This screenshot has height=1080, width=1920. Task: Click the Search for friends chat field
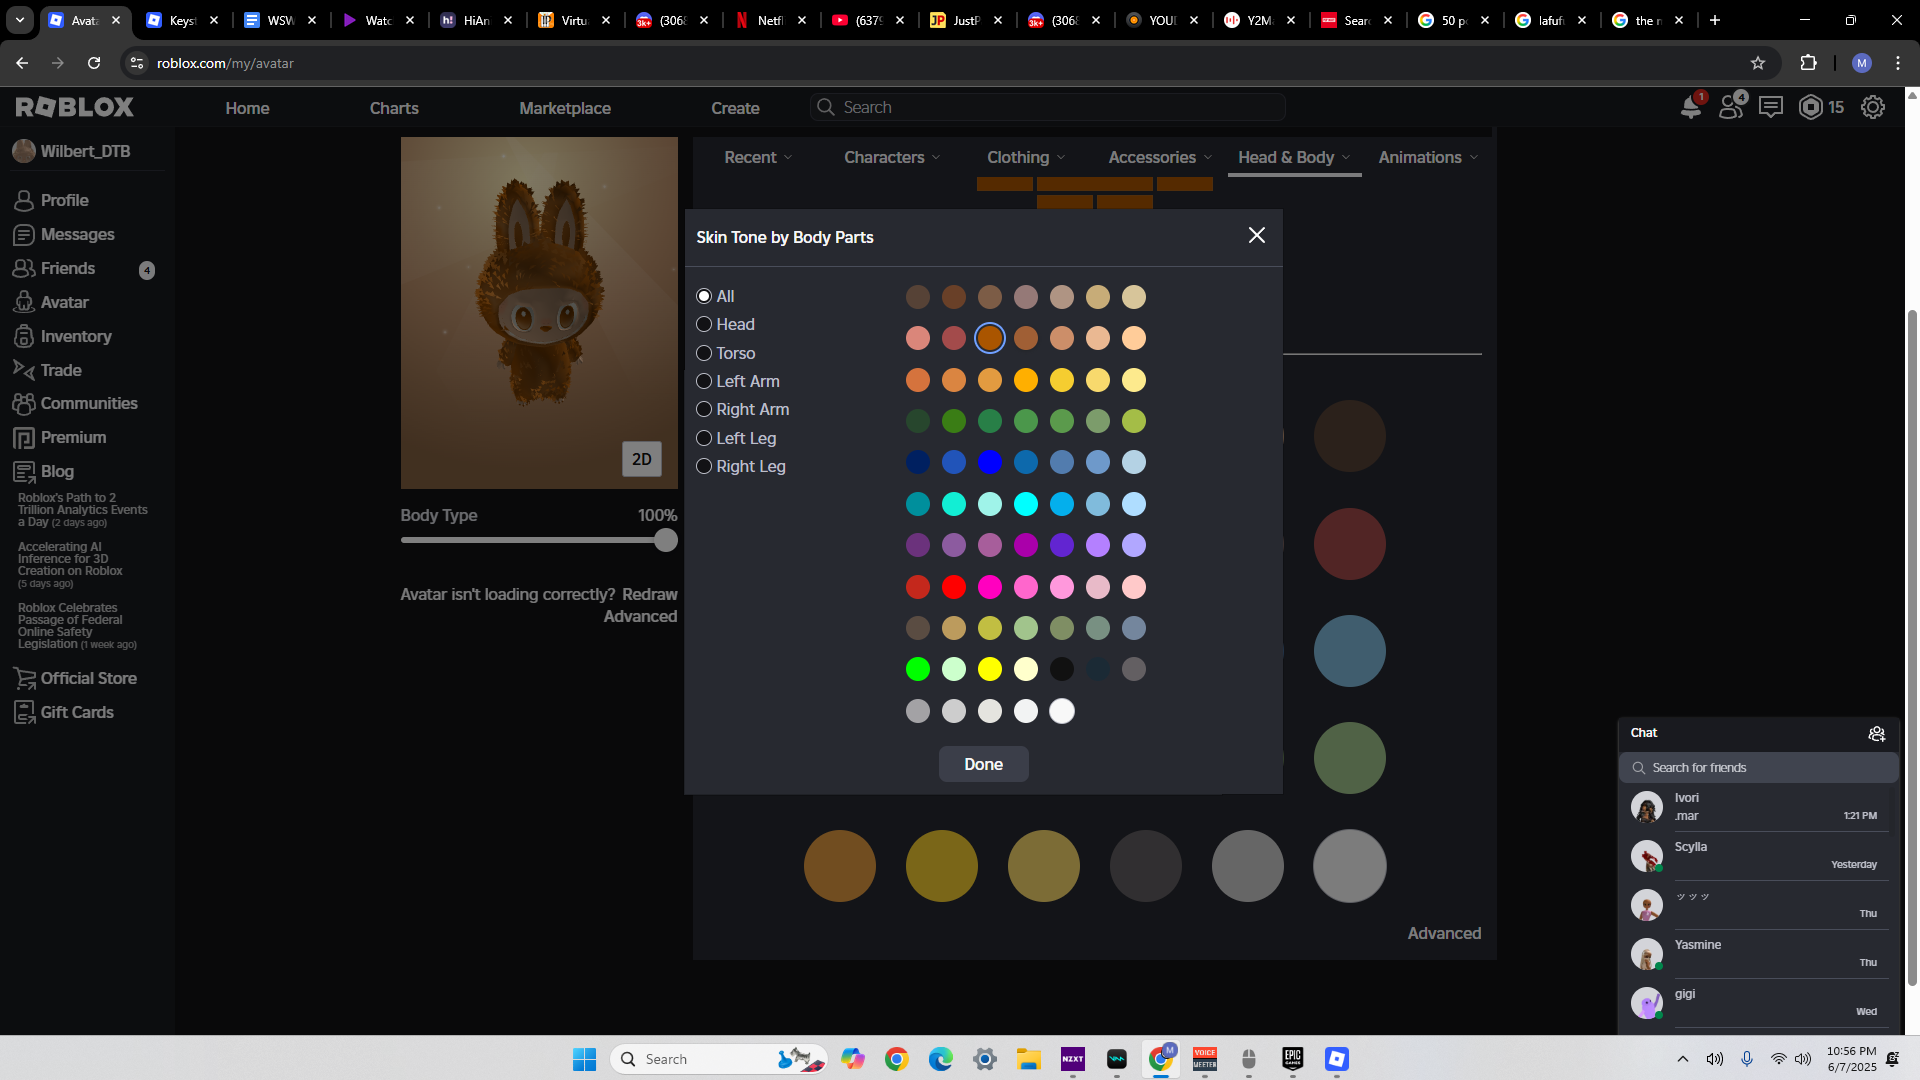tap(1758, 768)
